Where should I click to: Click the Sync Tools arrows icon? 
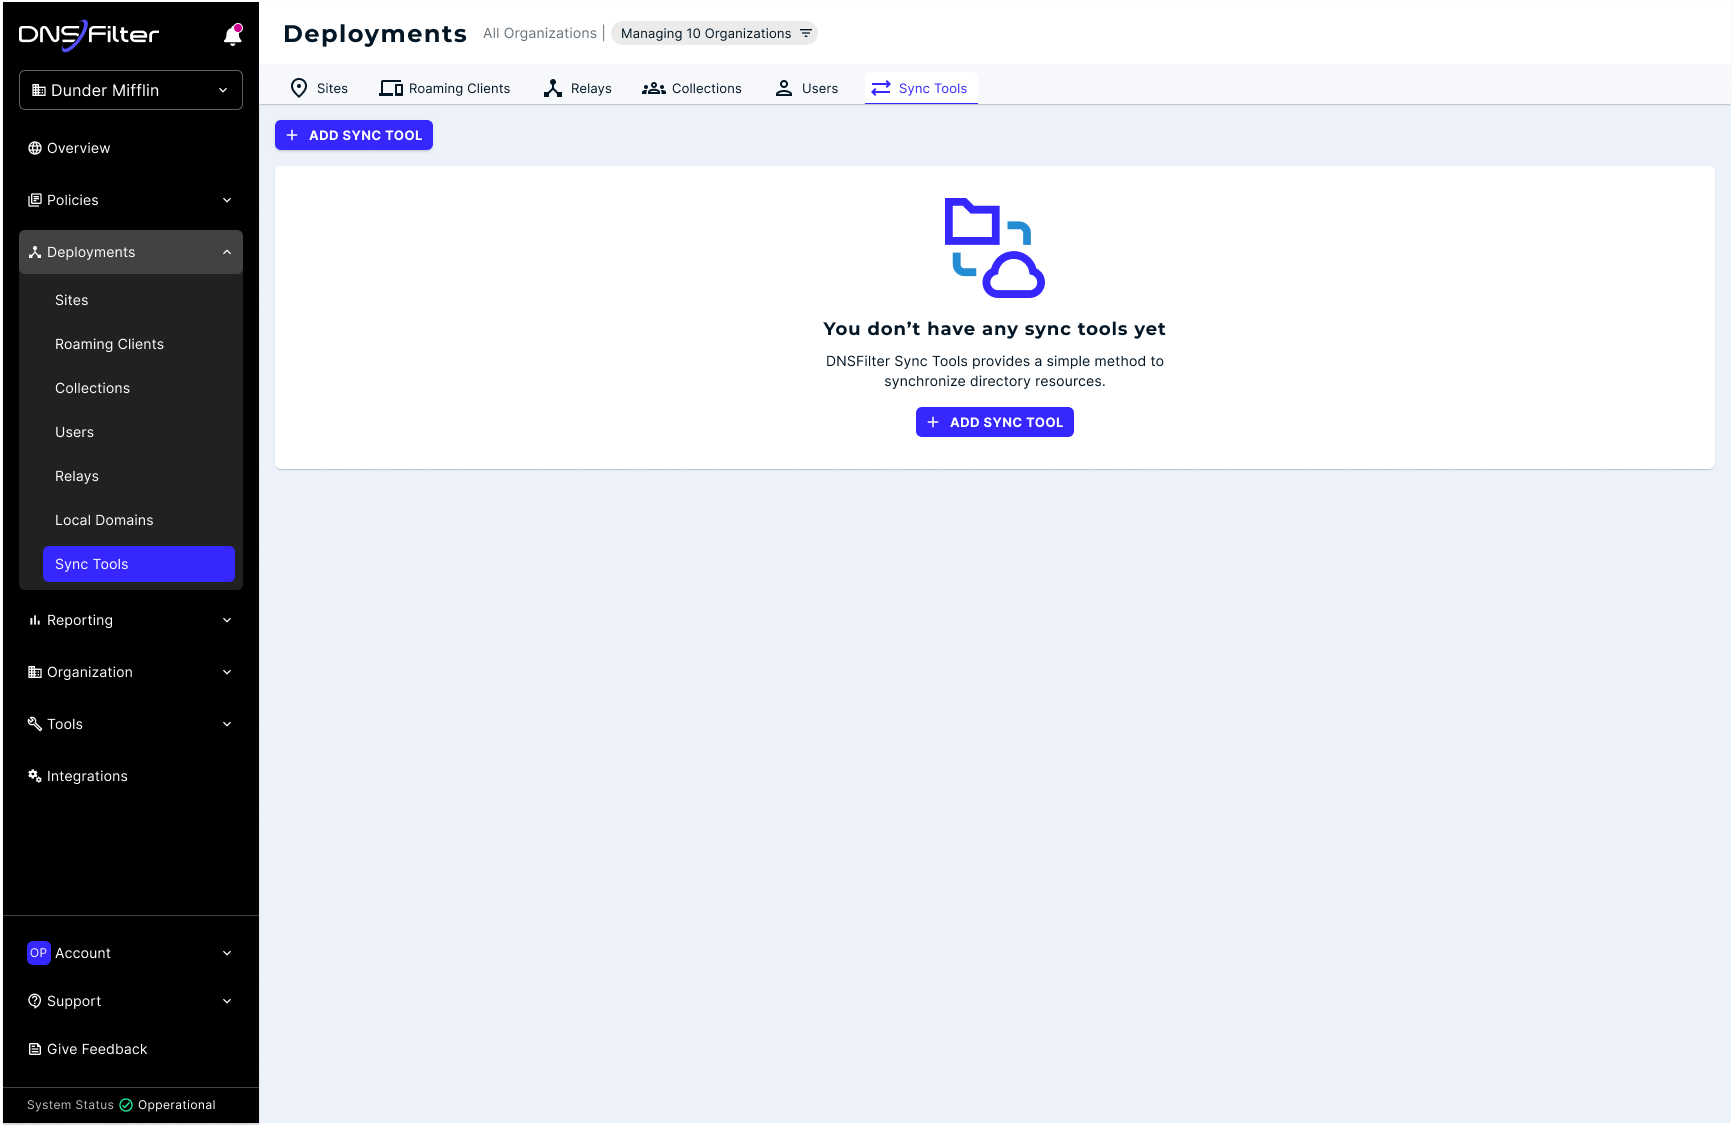881,88
